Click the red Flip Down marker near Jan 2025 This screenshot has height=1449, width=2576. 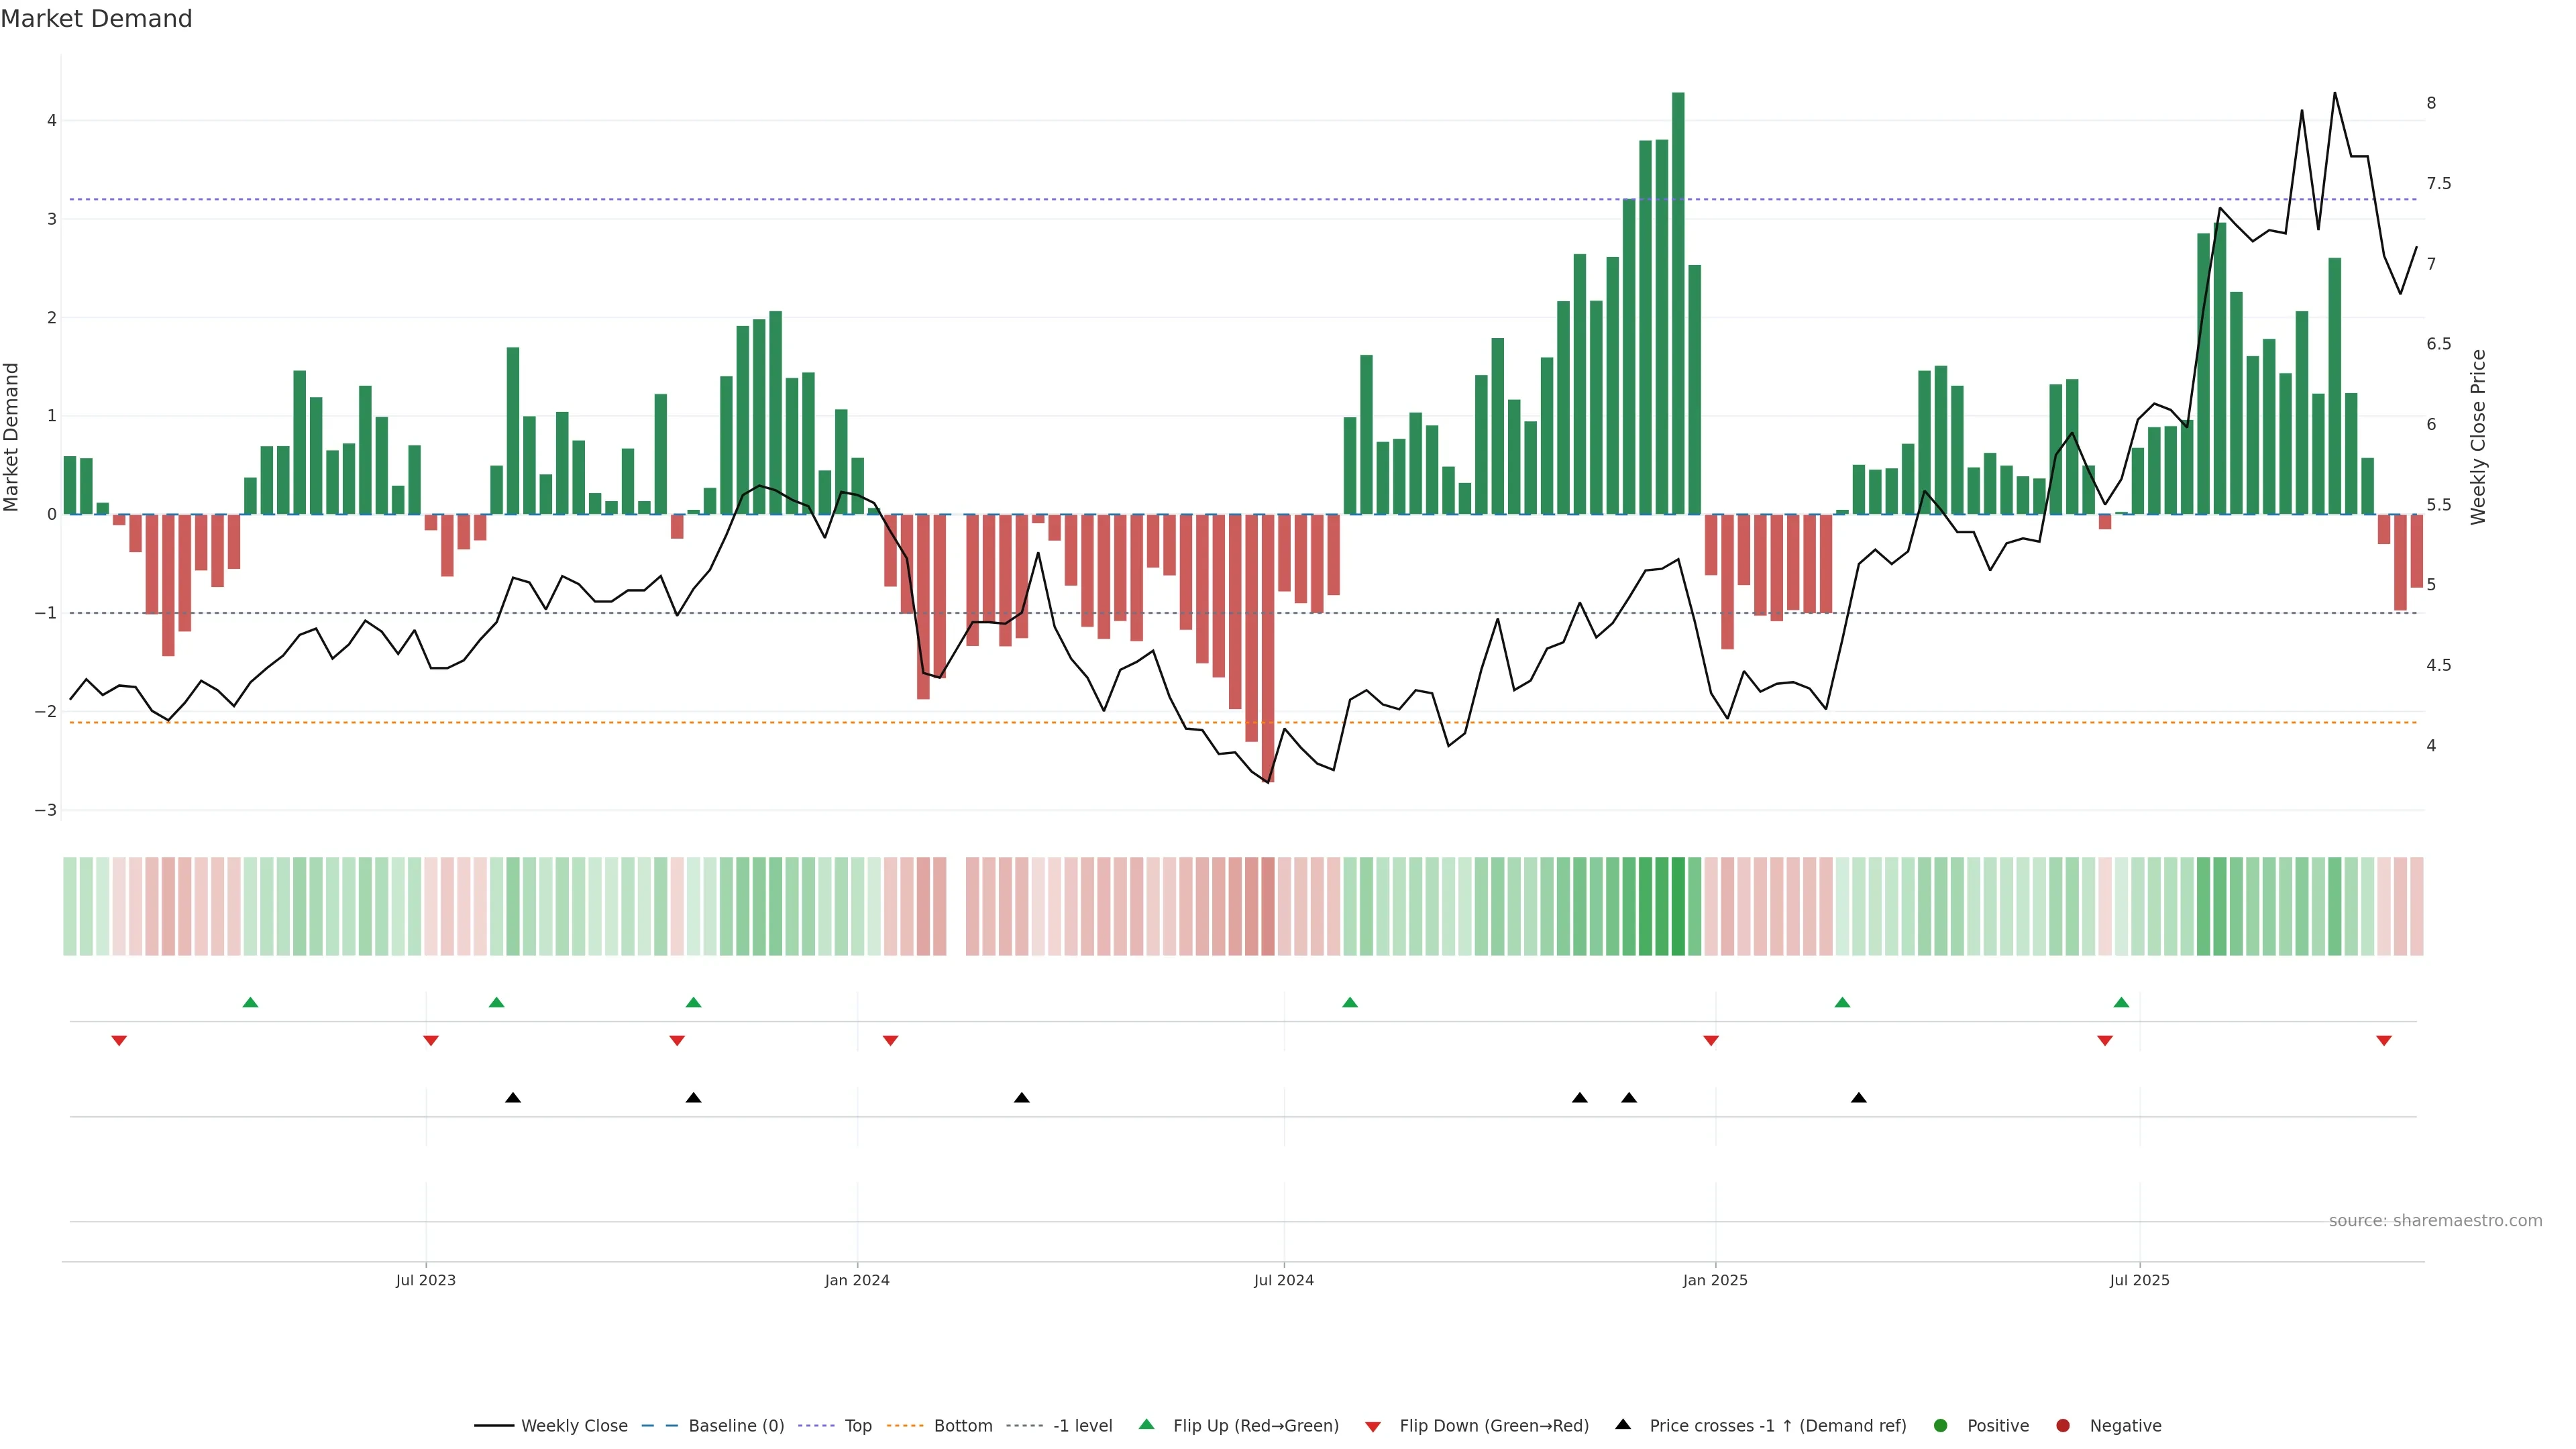pyautogui.click(x=1711, y=1041)
